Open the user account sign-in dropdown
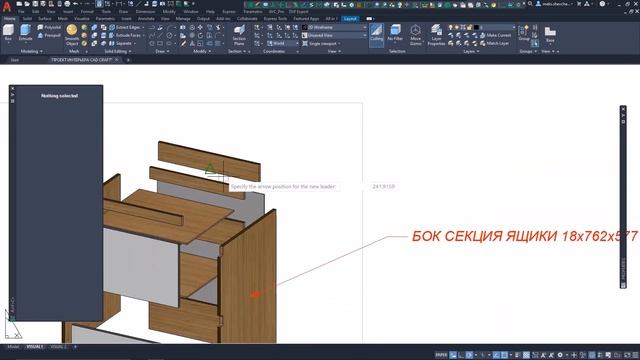 tap(554, 4)
